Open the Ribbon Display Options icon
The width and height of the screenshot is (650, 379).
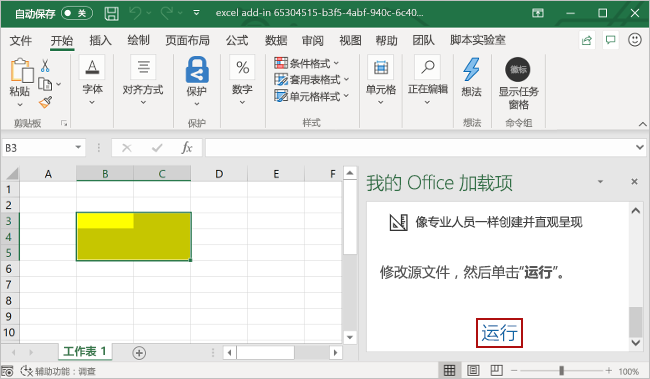[x=538, y=13]
